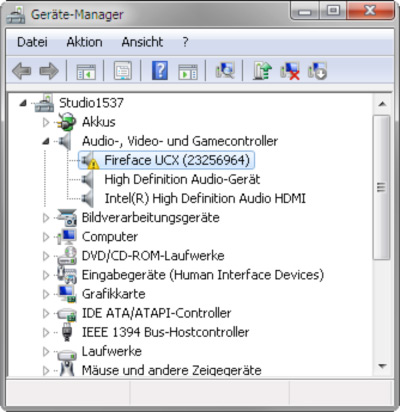Image resolution: width=400 pixels, height=412 pixels.
Task: Select the Studio1537 root label
Action: click(91, 103)
